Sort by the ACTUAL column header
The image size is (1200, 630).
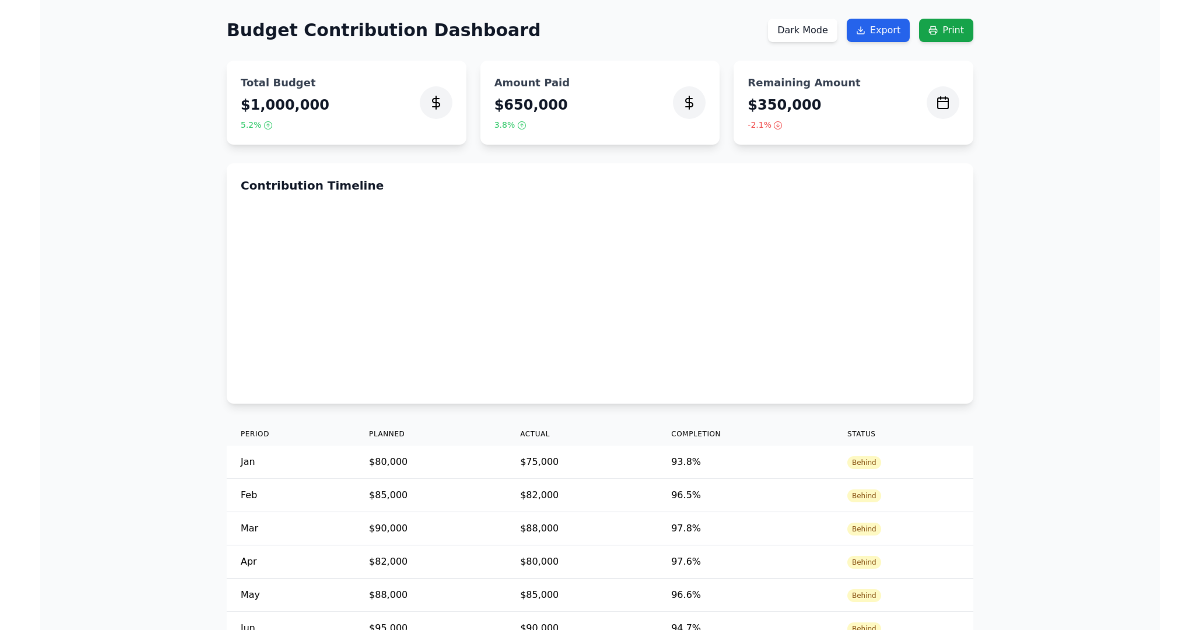(x=535, y=433)
